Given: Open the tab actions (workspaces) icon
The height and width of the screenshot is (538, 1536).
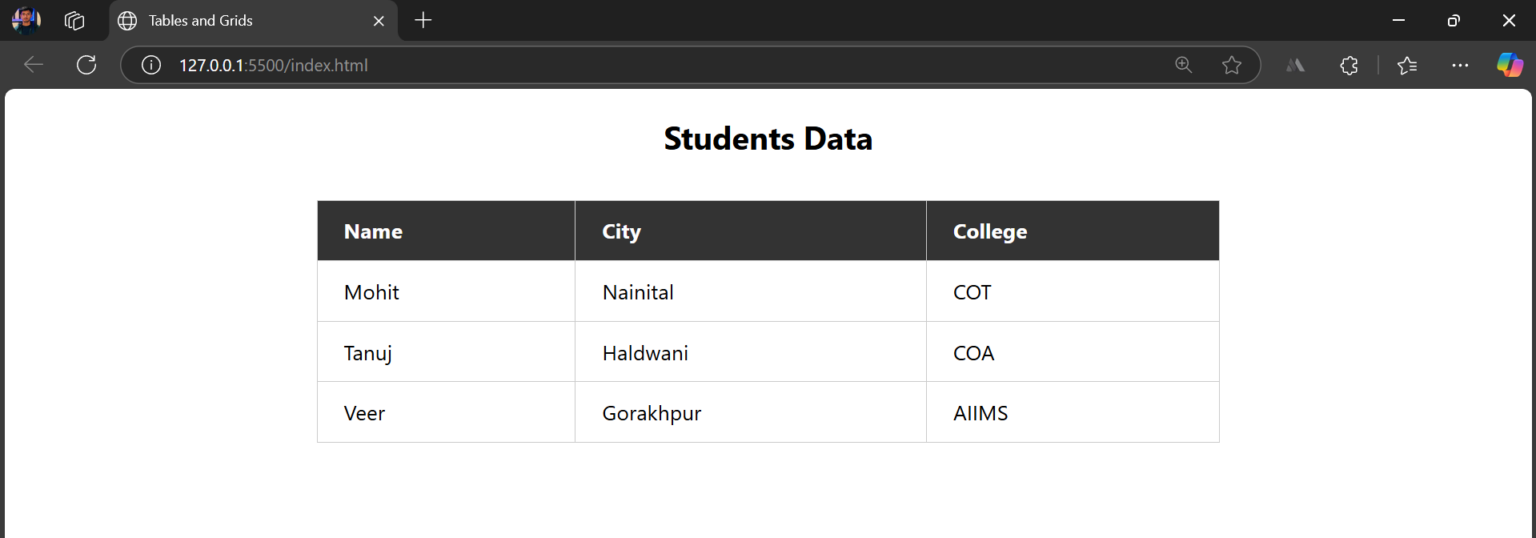Looking at the screenshot, I should tap(74, 20).
